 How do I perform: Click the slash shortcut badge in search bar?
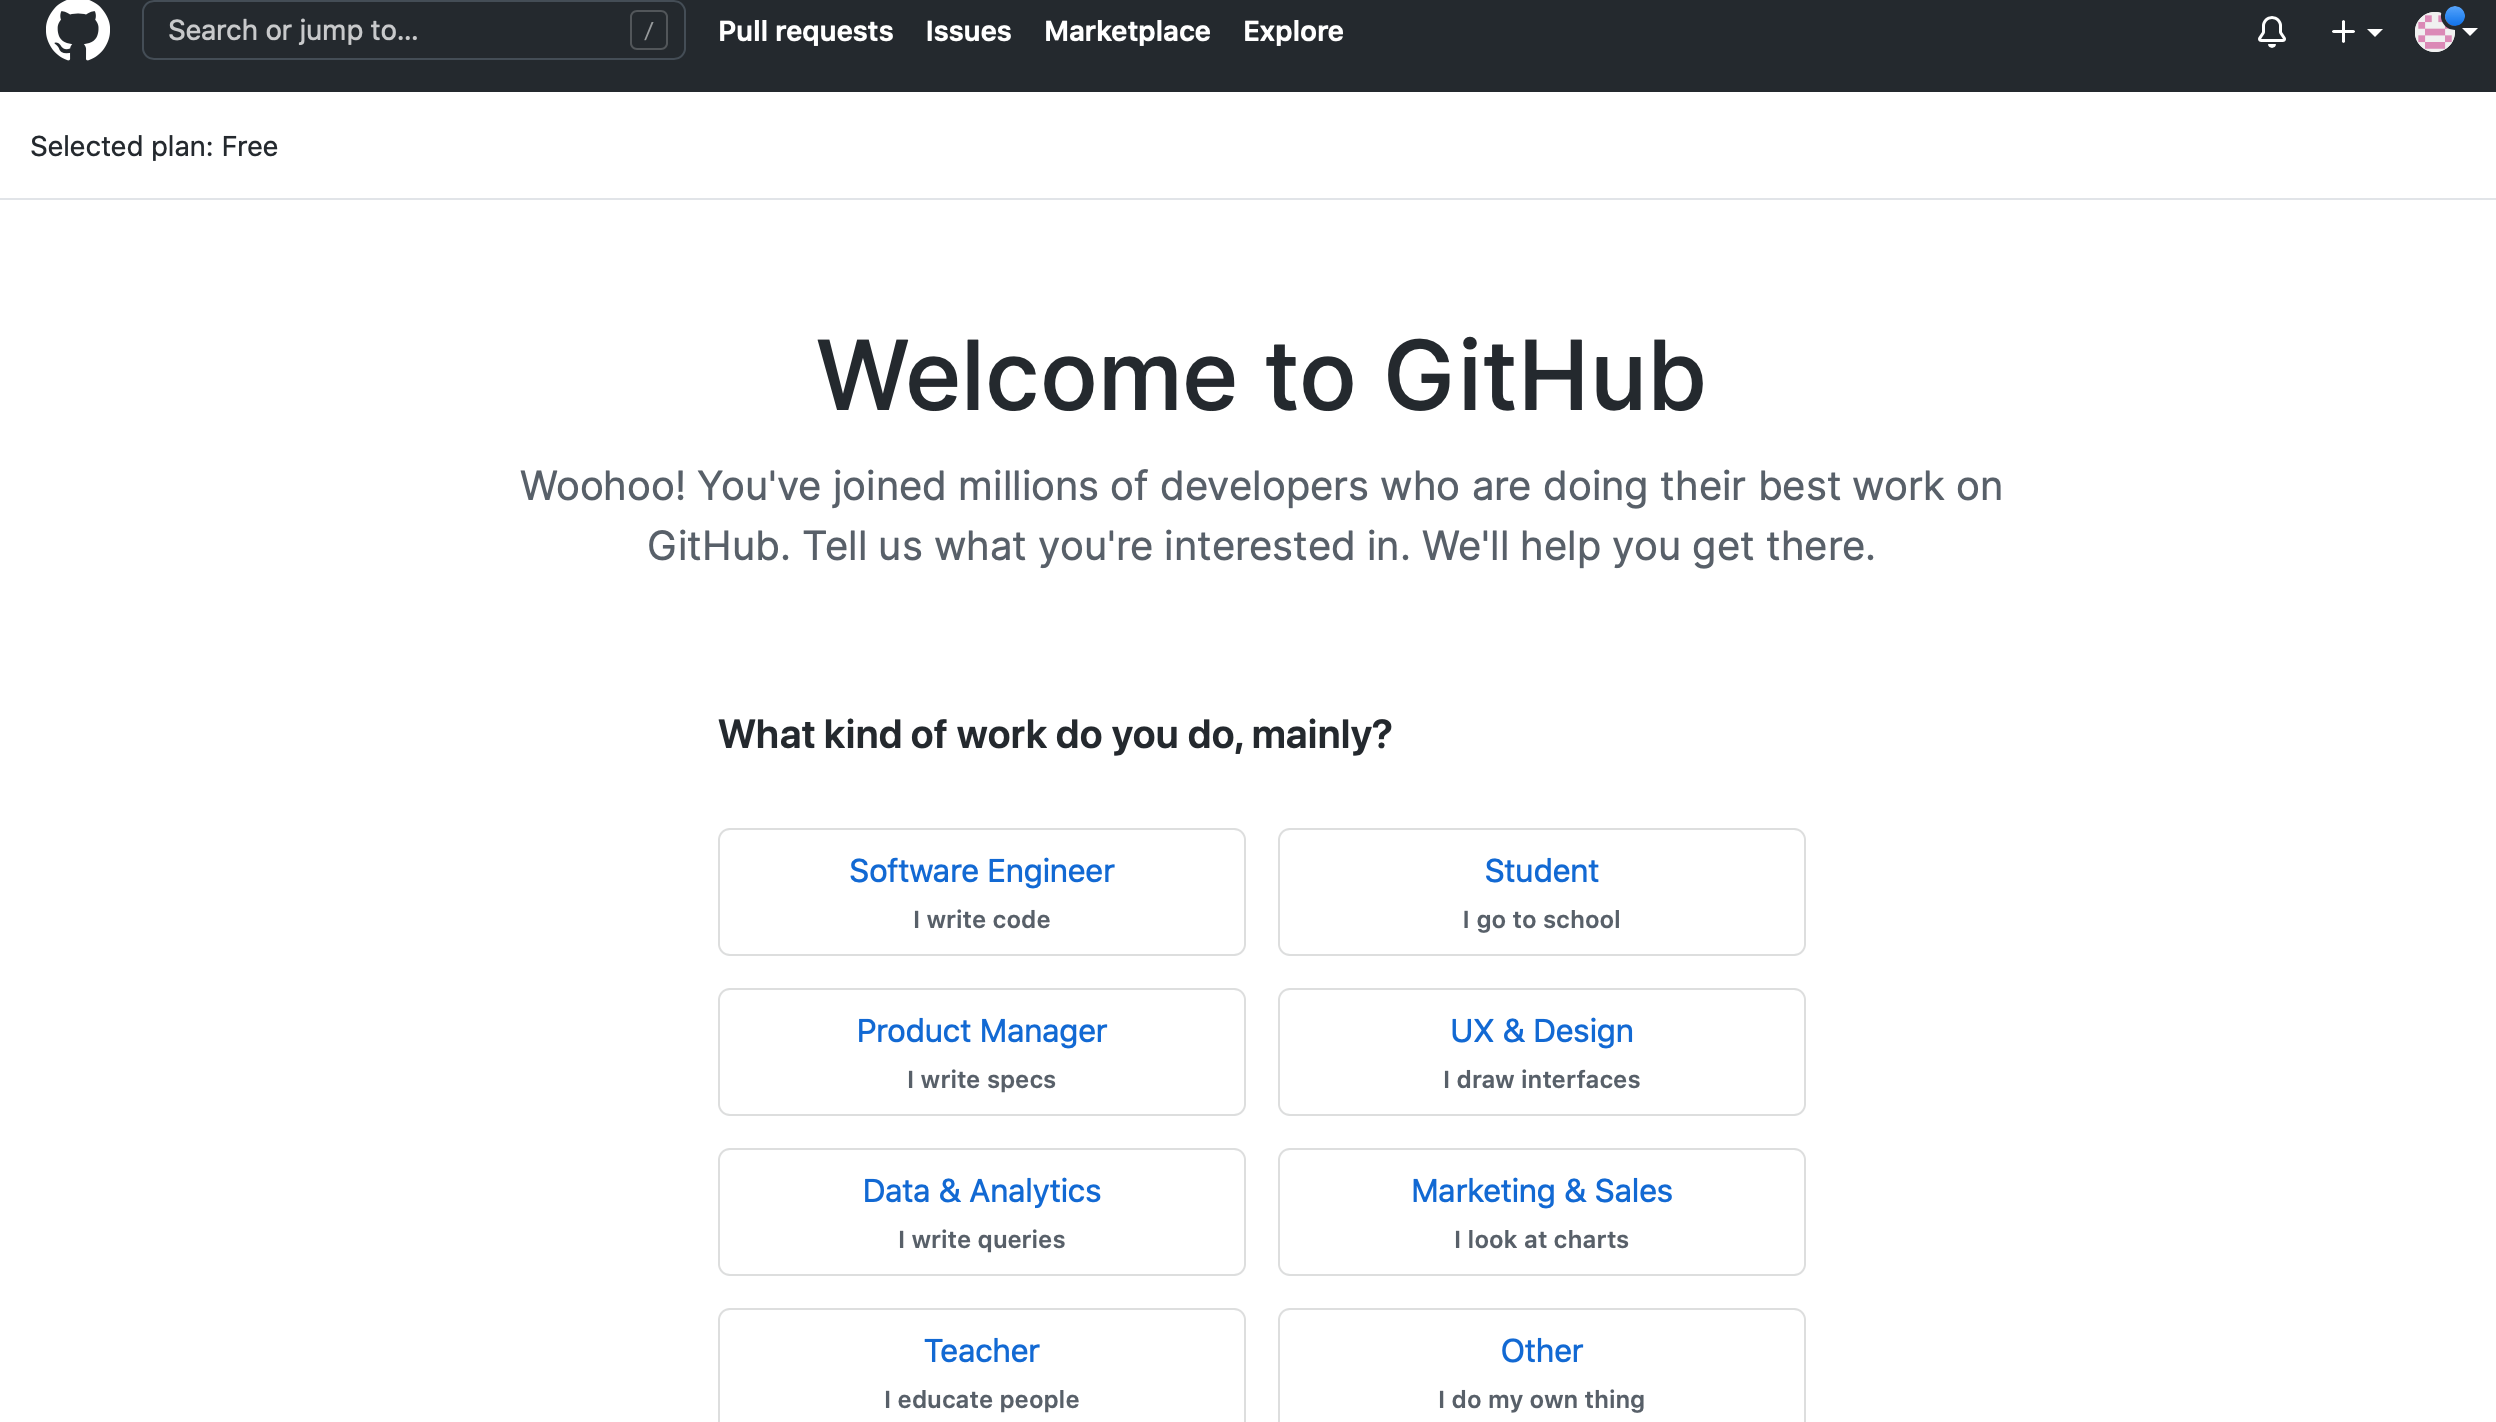point(649,30)
